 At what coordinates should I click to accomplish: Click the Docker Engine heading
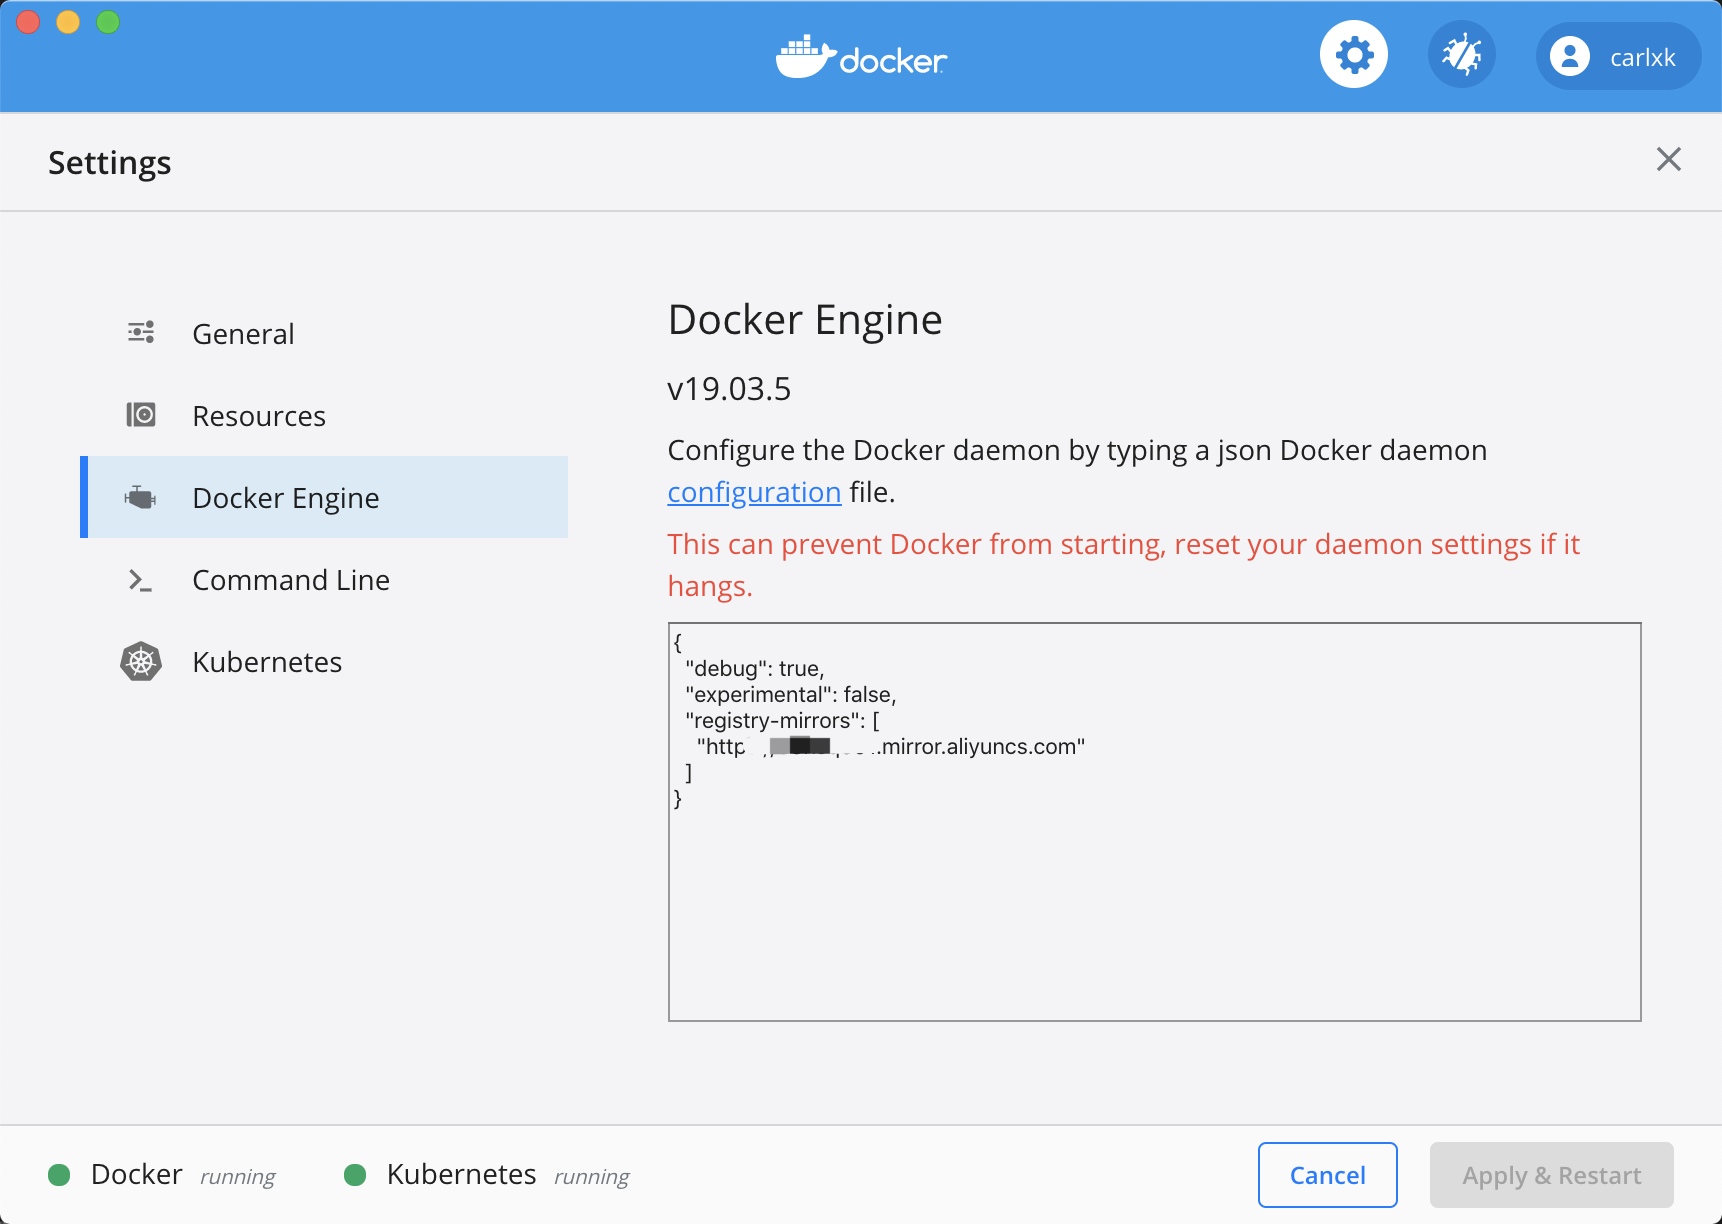[x=805, y=320]
